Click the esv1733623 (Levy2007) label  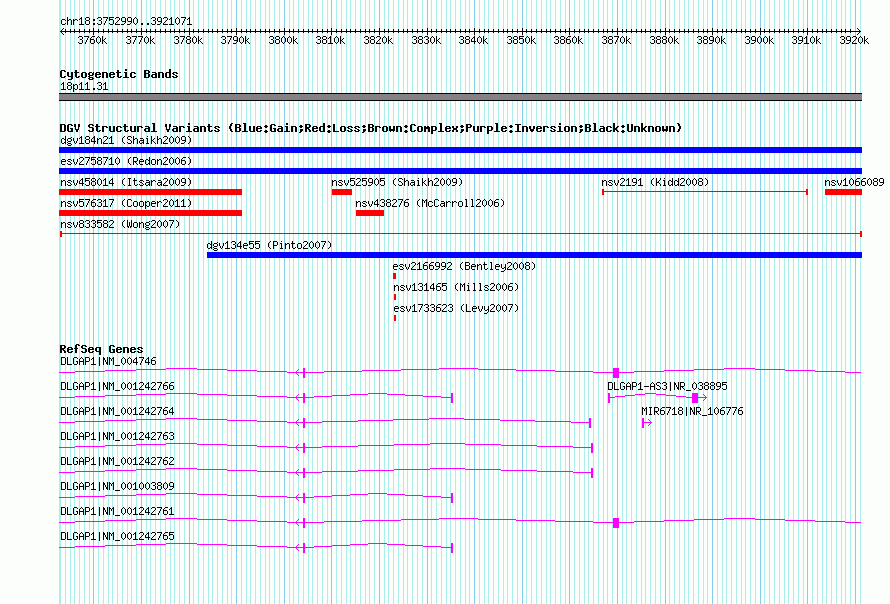[x=456, y=308]
